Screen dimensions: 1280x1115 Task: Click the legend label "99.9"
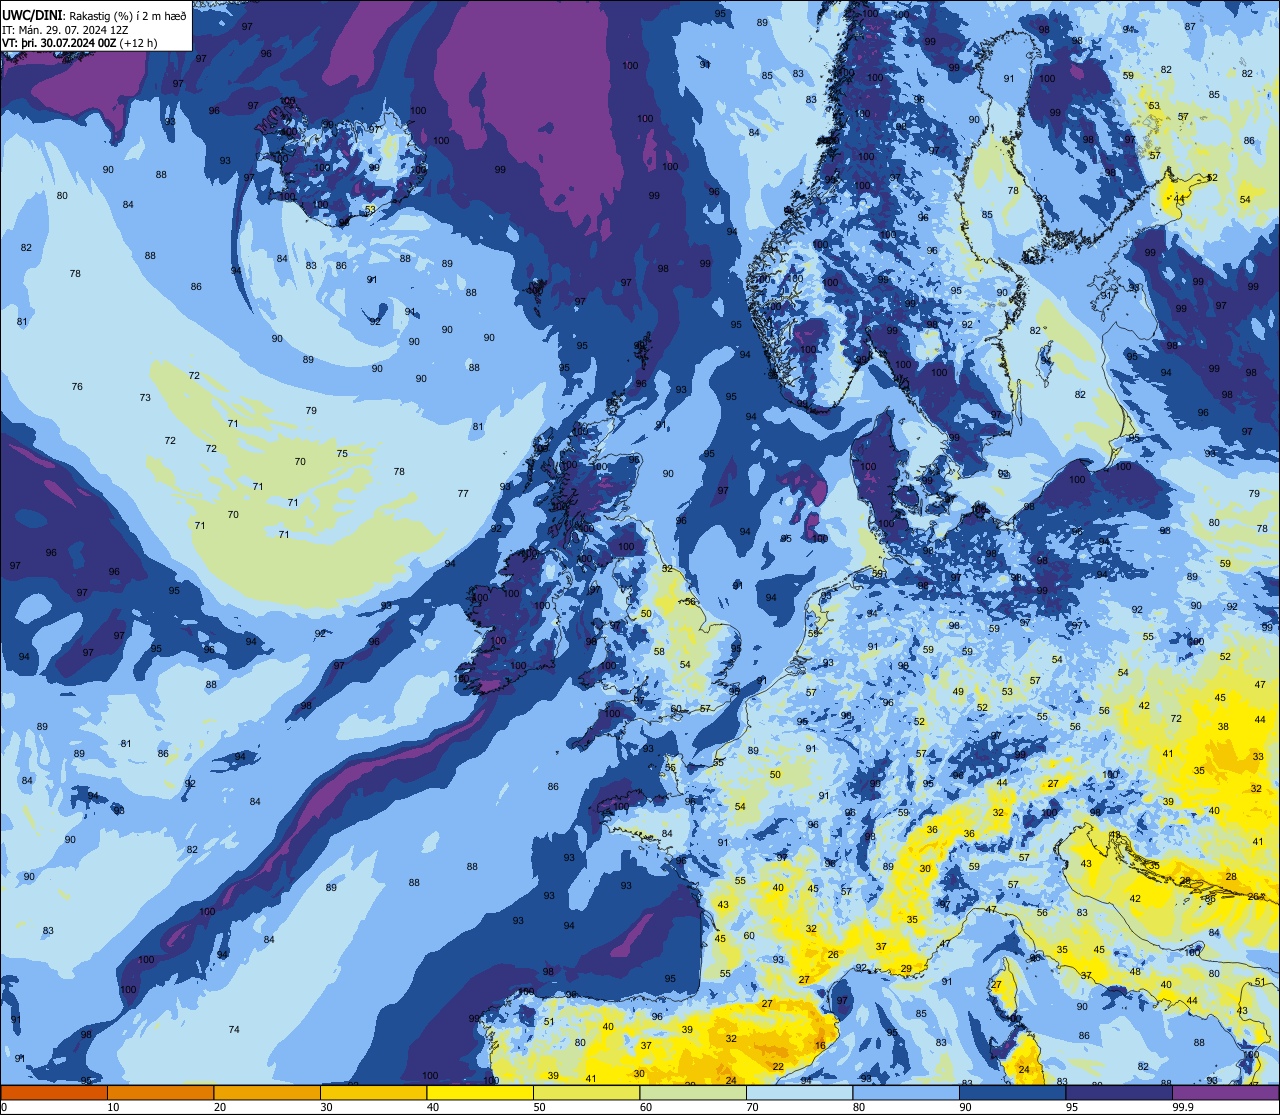[x=1182, y=1106]
